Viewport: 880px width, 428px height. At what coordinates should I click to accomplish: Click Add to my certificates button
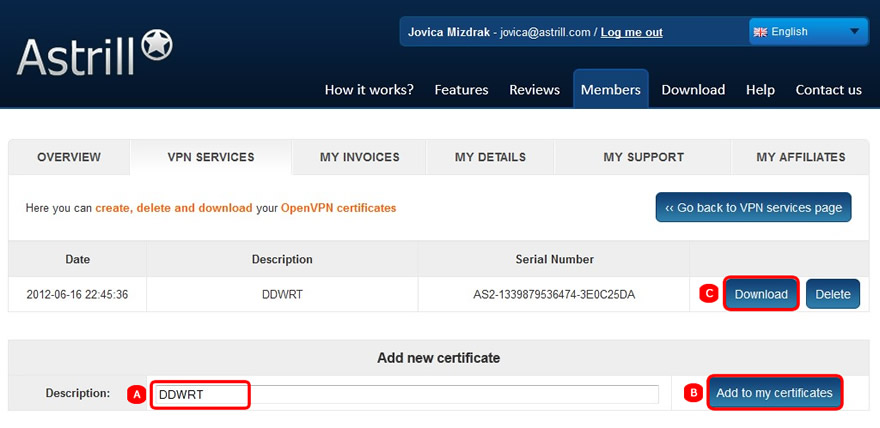pyautogui.click(x=774, y=393)
